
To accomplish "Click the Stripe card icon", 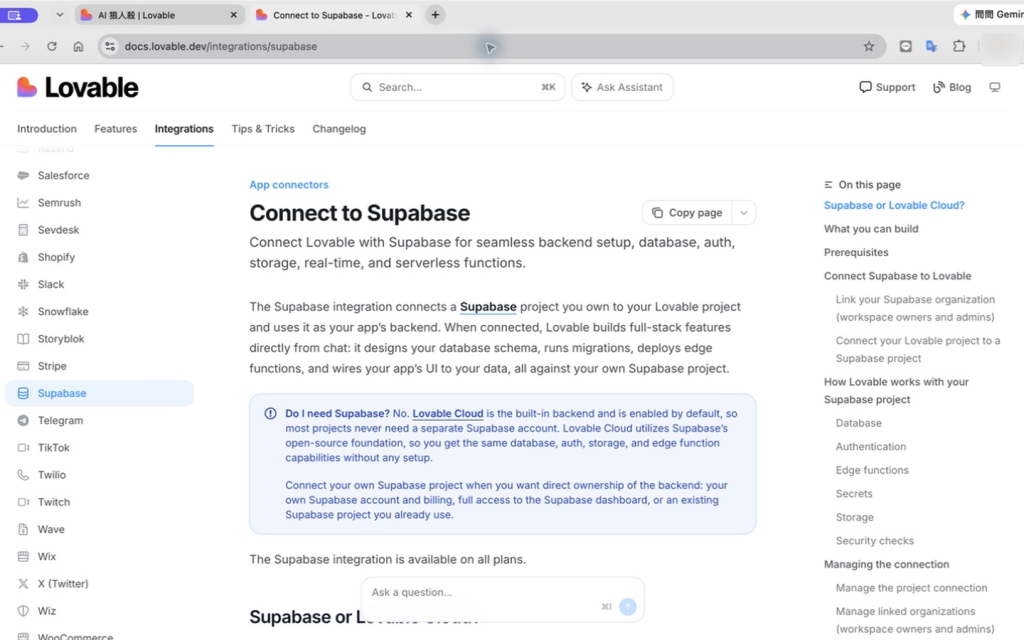I will 23,366.
